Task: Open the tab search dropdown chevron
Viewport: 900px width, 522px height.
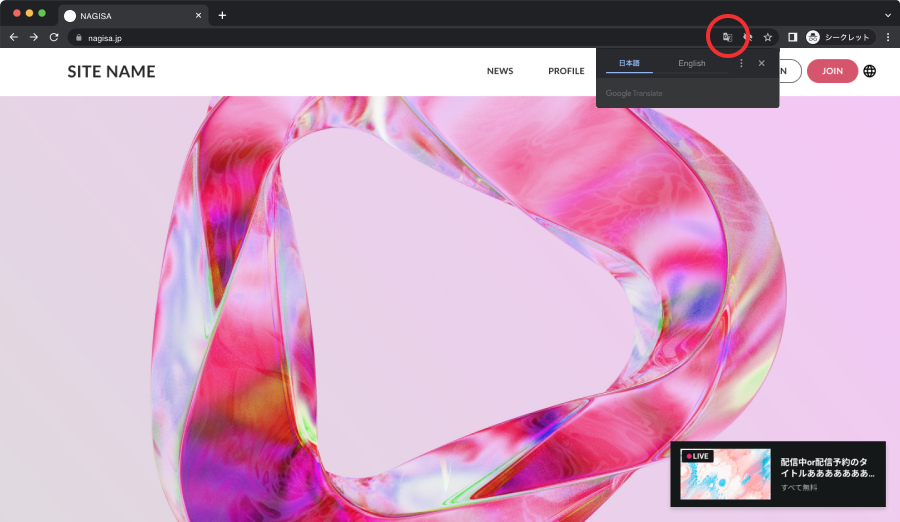Action: tap(888, 16)
